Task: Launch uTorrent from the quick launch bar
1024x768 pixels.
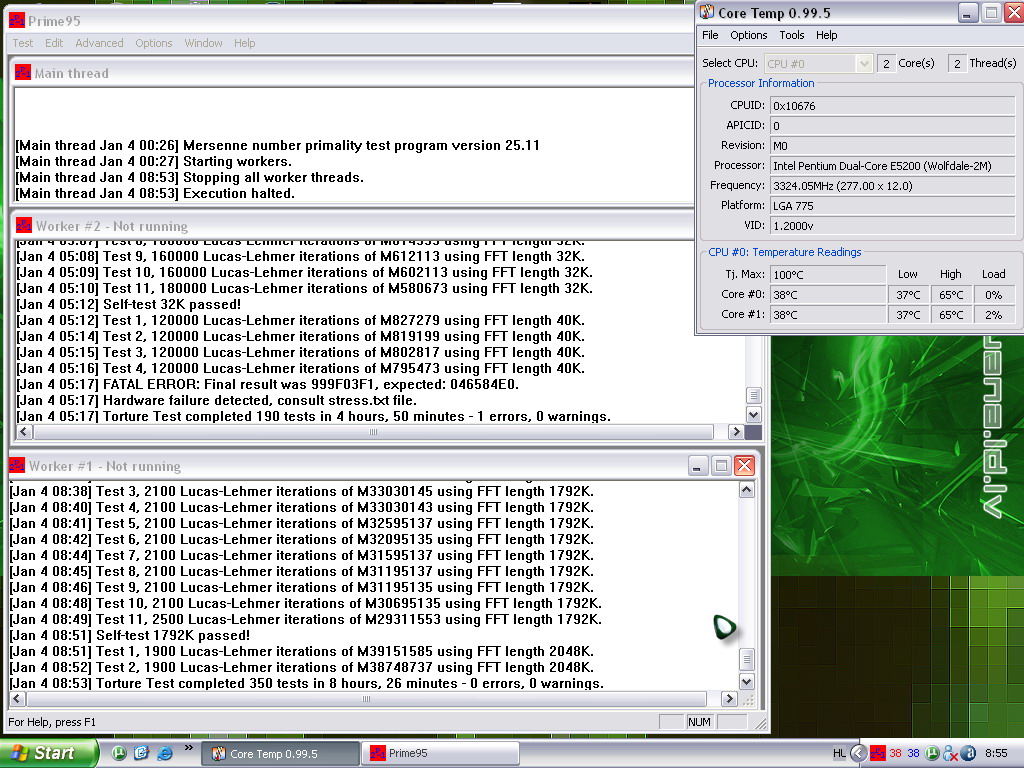Action: click(x=118, y=753)
